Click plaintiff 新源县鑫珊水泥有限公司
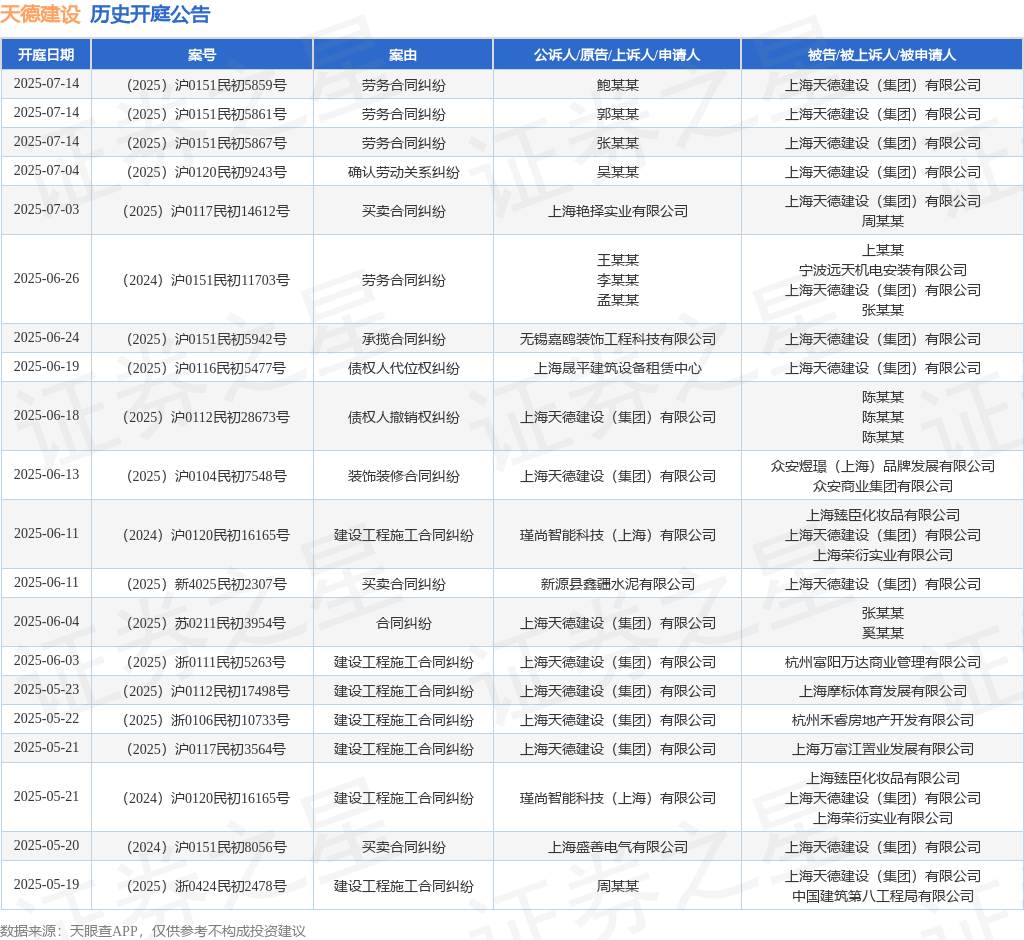1024x940 pixels. 617,584
